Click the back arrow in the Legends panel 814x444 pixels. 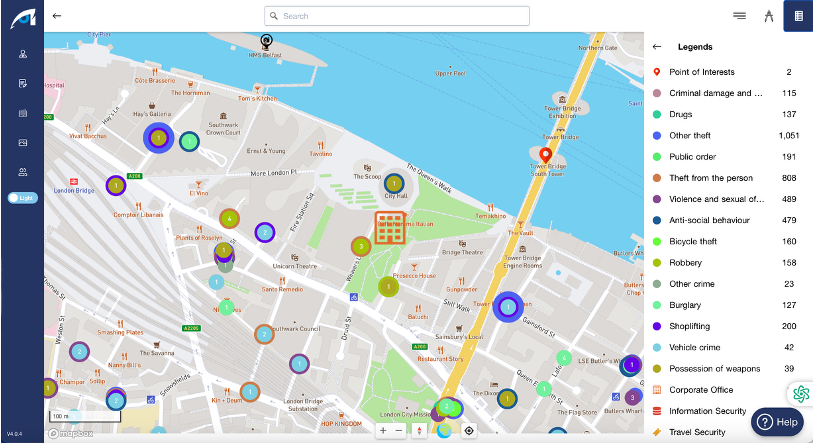click(x=657, y=47)
